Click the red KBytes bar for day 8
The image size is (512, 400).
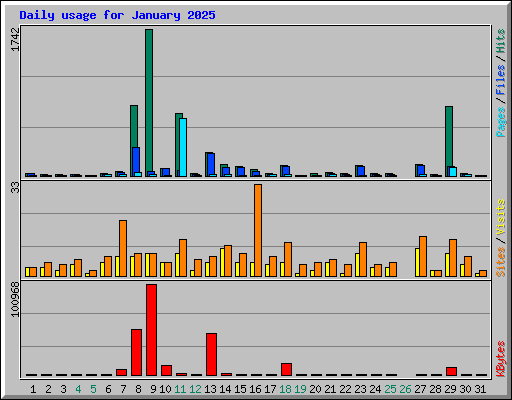(136, 353)
